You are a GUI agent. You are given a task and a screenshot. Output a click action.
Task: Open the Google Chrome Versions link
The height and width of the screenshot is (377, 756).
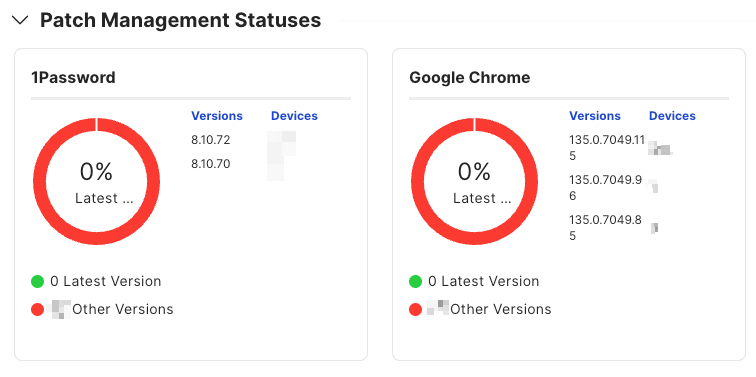595,116
